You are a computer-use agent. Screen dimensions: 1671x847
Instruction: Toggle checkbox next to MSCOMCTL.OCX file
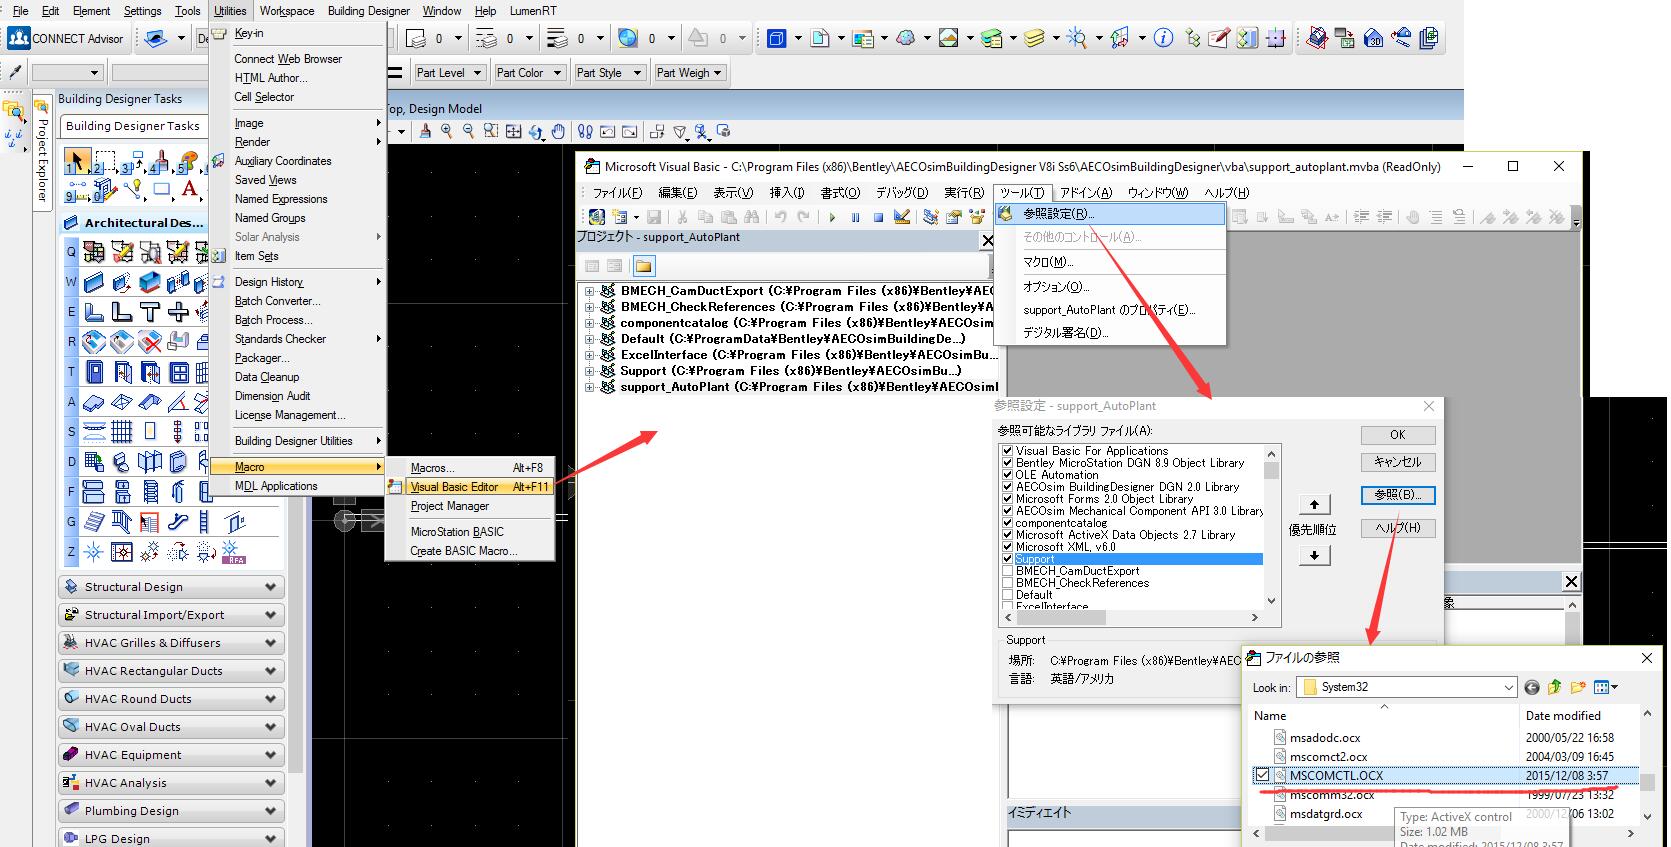[x=1262, y=775]
